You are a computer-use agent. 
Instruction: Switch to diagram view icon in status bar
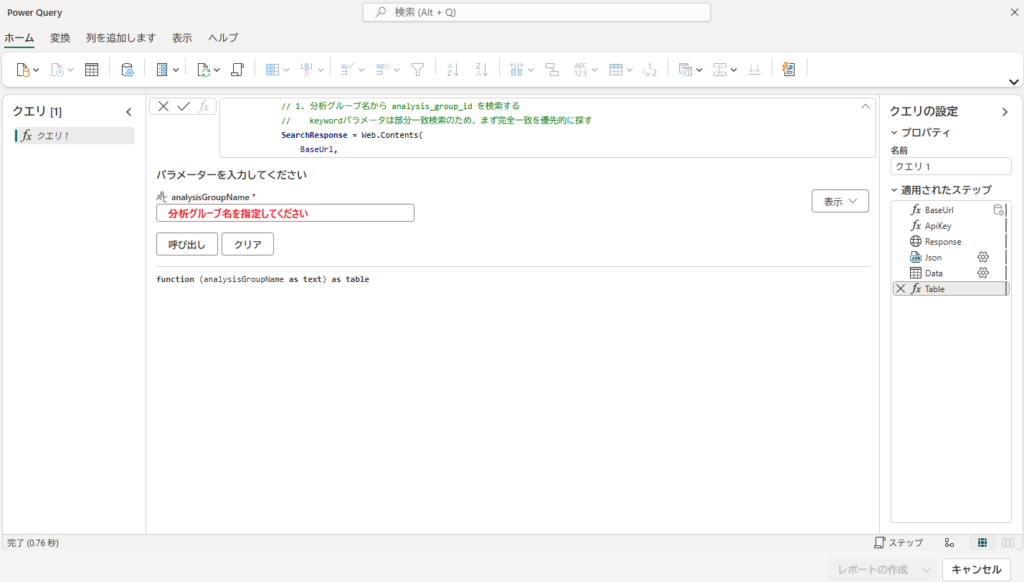[949, 543]
